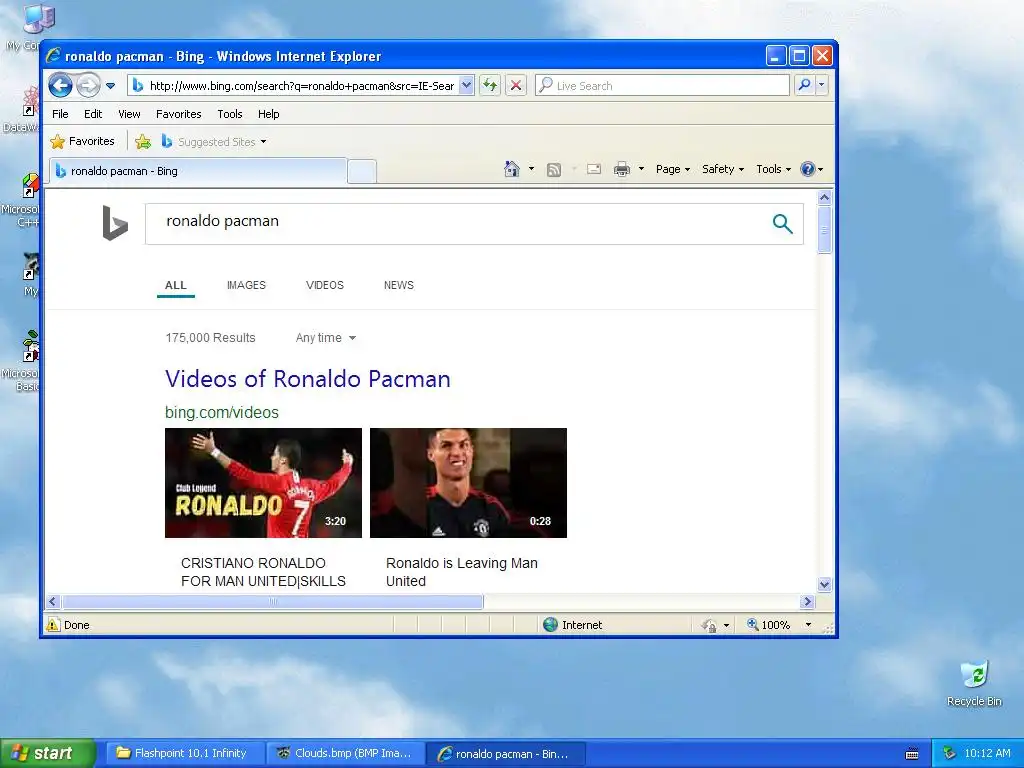This screenshot has height=768, width=1024.
Task: Open the Windows start button
Action: coord(47,753)
